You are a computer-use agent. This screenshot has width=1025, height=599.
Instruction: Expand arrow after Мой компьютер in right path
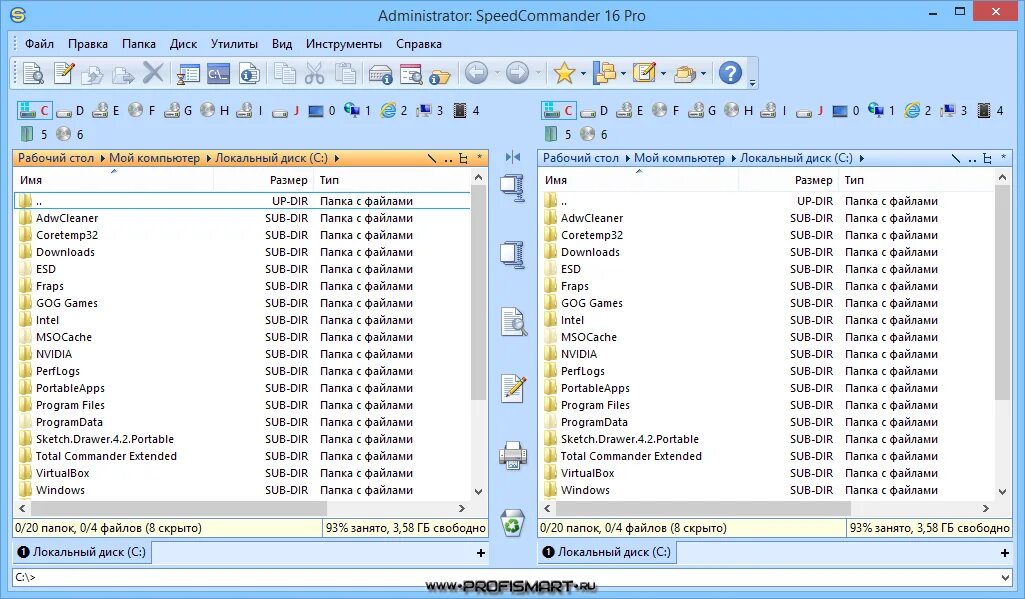(732, 158)
